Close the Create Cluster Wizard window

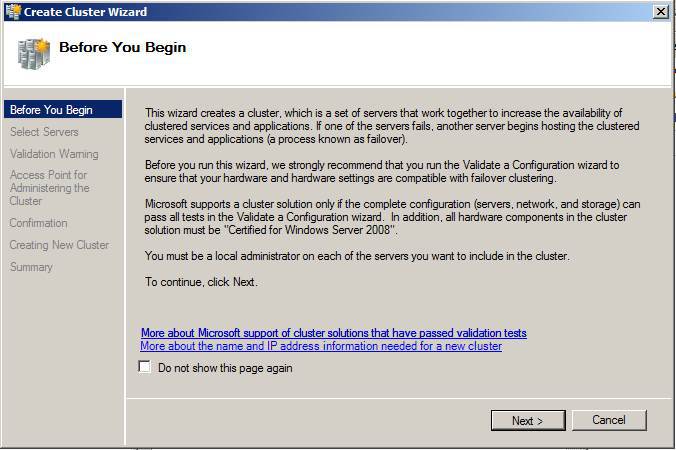(660, 11)
